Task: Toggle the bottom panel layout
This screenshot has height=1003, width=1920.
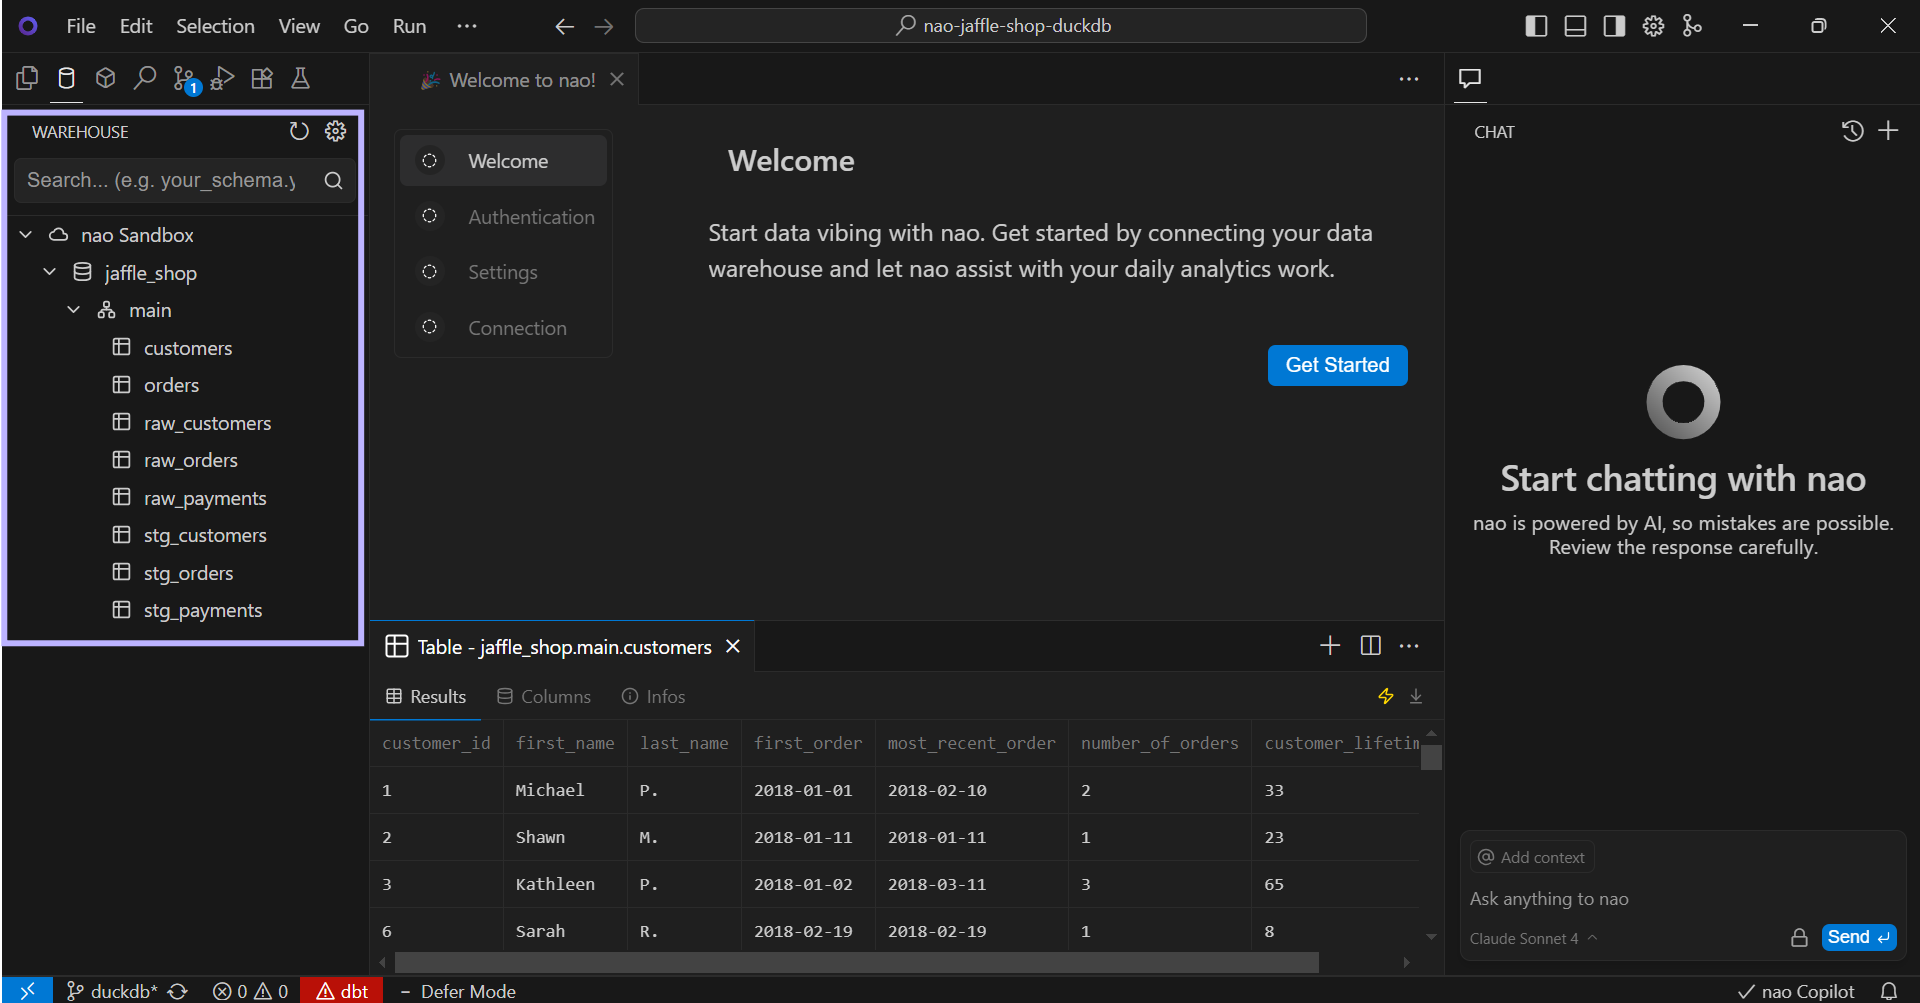Action: pyautogui.click(x=1575, y=26)
